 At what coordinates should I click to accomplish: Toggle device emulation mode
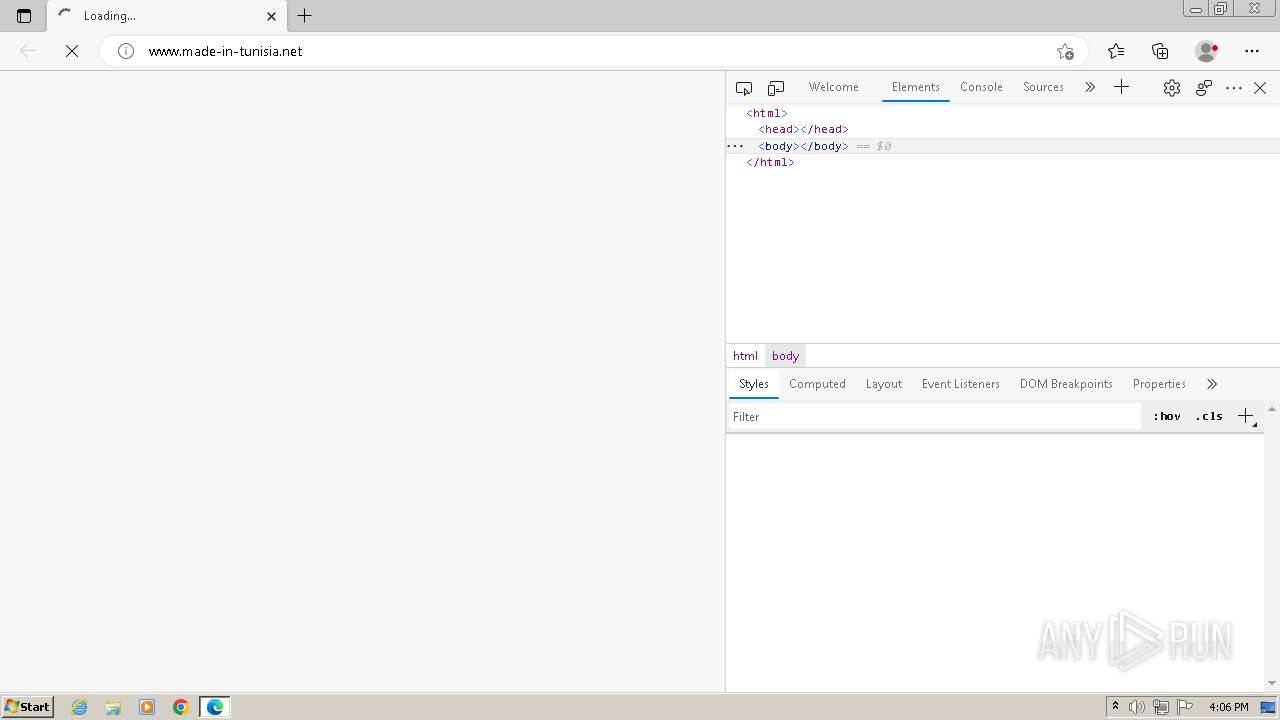point(776,88)
